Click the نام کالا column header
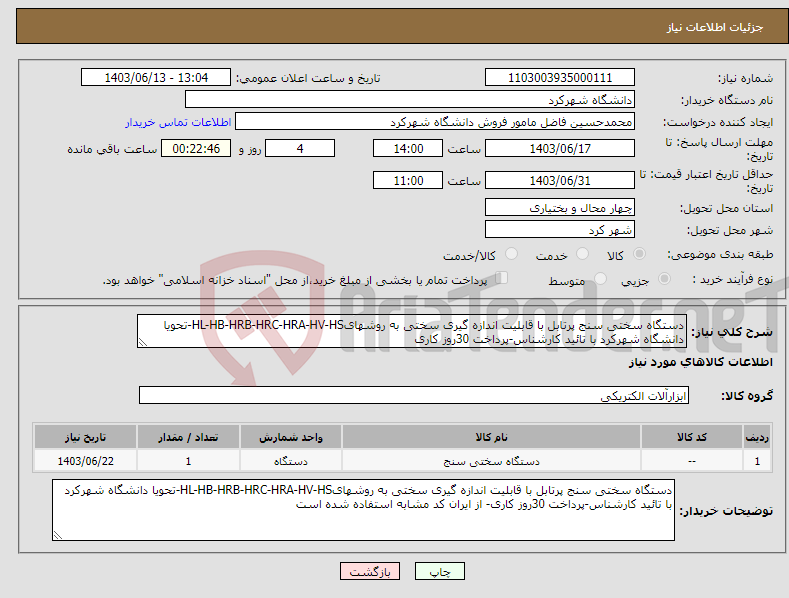This screenshot has width=789, height=598. click(x=491, y=437)
